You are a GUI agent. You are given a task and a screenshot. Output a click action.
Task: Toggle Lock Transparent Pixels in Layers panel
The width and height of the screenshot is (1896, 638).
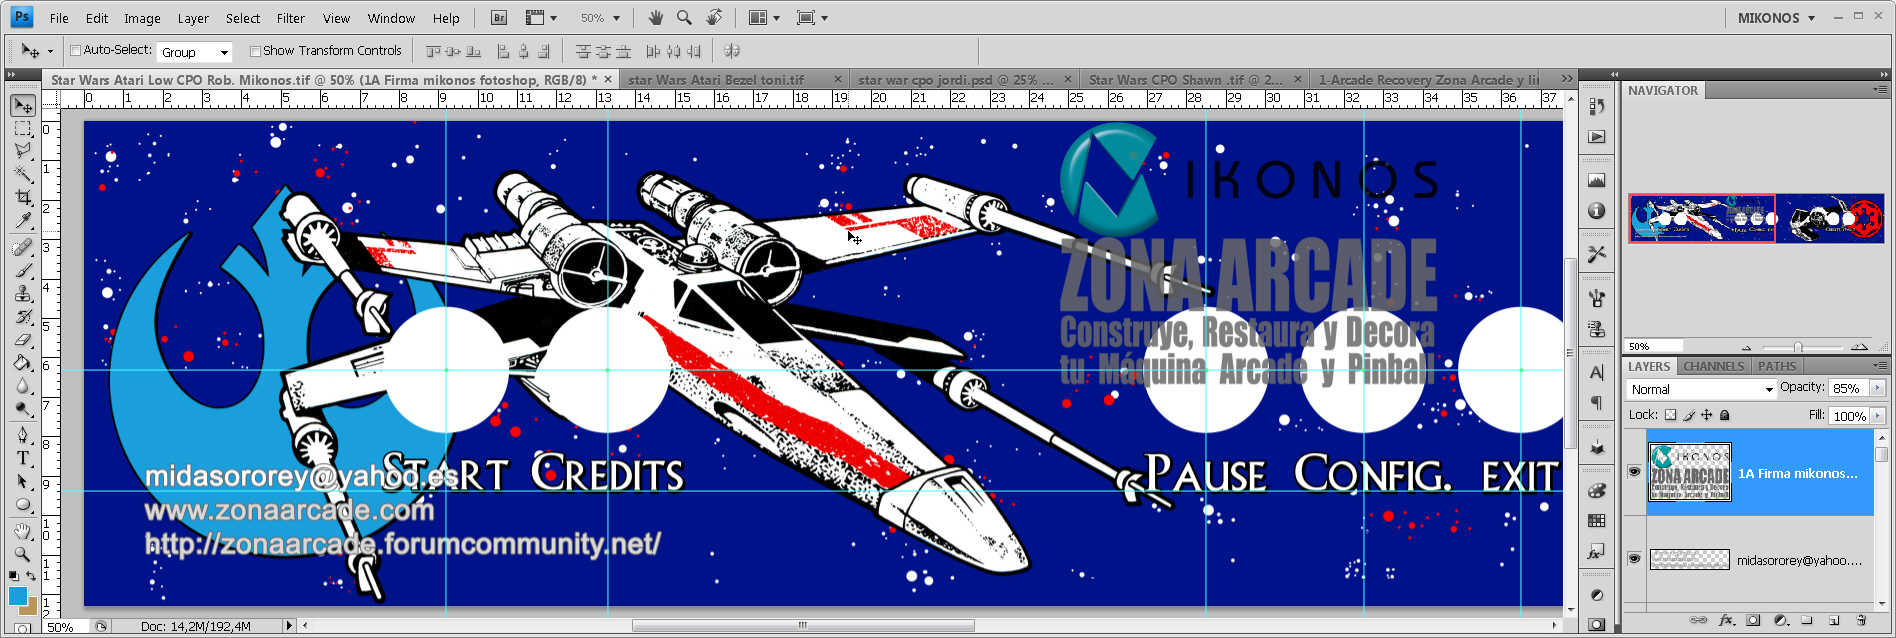[x=1670, y=415]
